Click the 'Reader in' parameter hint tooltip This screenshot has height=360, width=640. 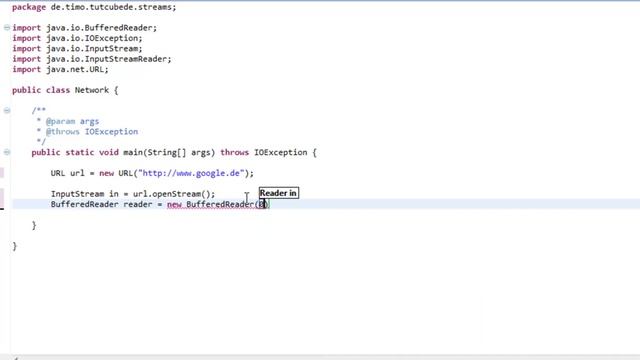point(279,193)
